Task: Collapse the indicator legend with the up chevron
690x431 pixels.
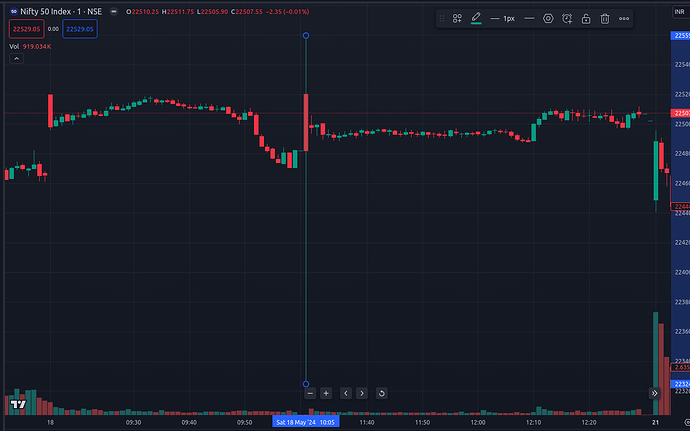Action: [x=16, y=59]
